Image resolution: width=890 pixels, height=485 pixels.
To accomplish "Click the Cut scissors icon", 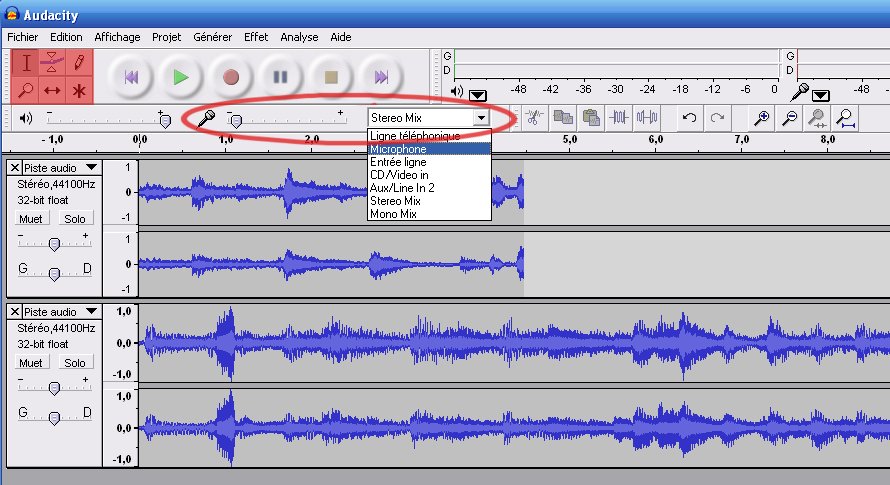I will 534,118.
